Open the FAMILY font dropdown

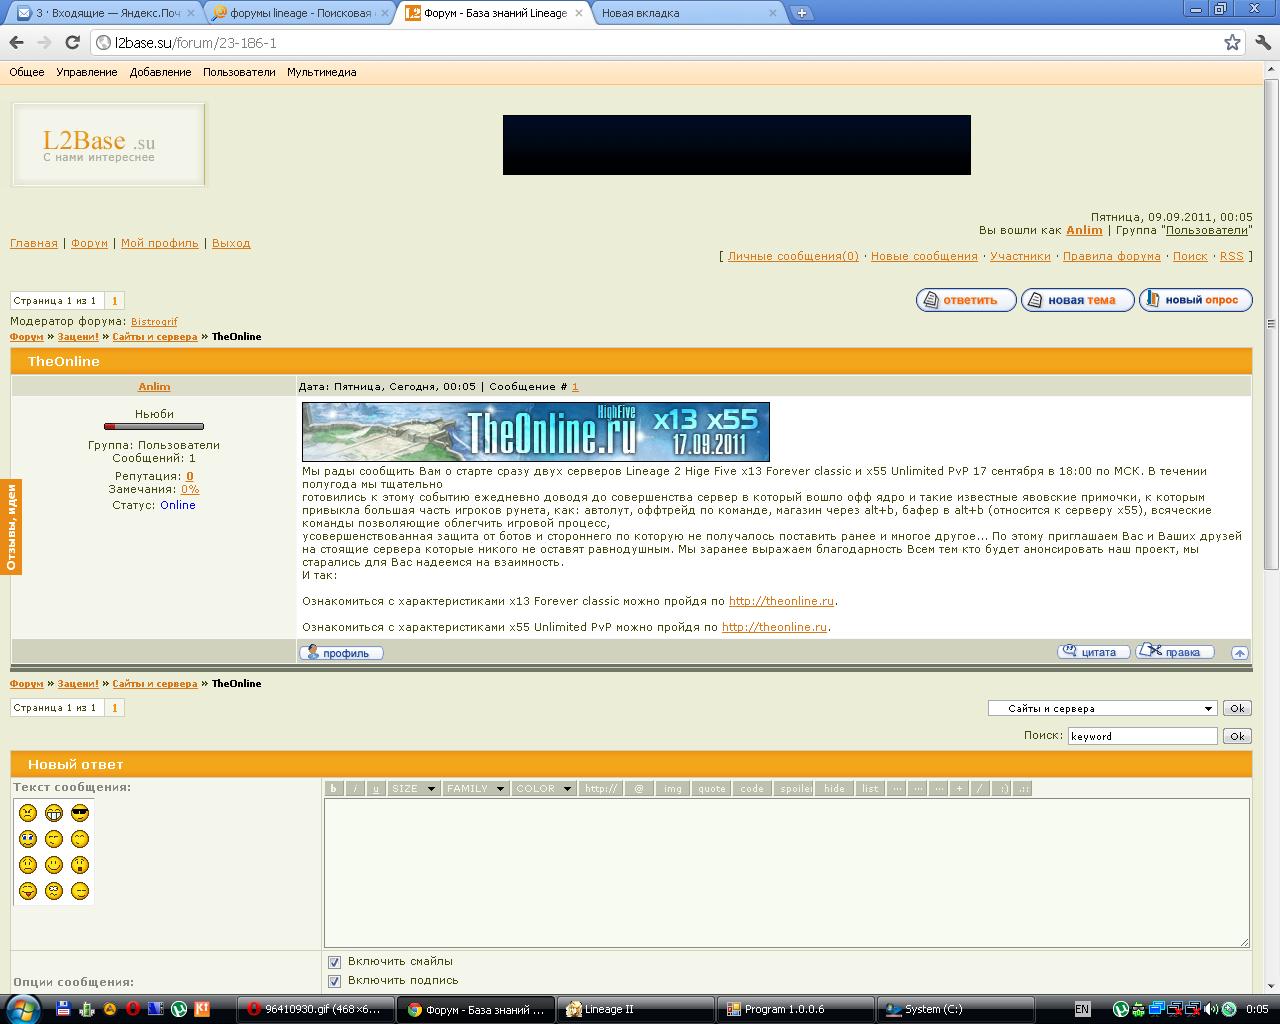pos(476,788)
